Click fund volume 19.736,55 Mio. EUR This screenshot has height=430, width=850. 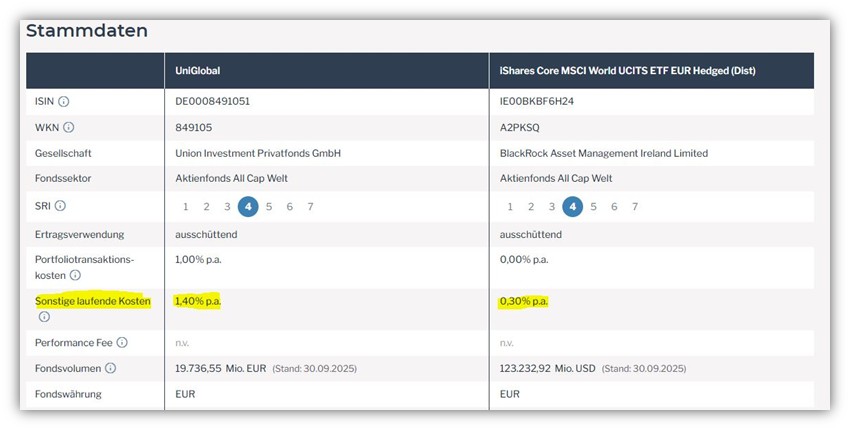pos(221,369)
